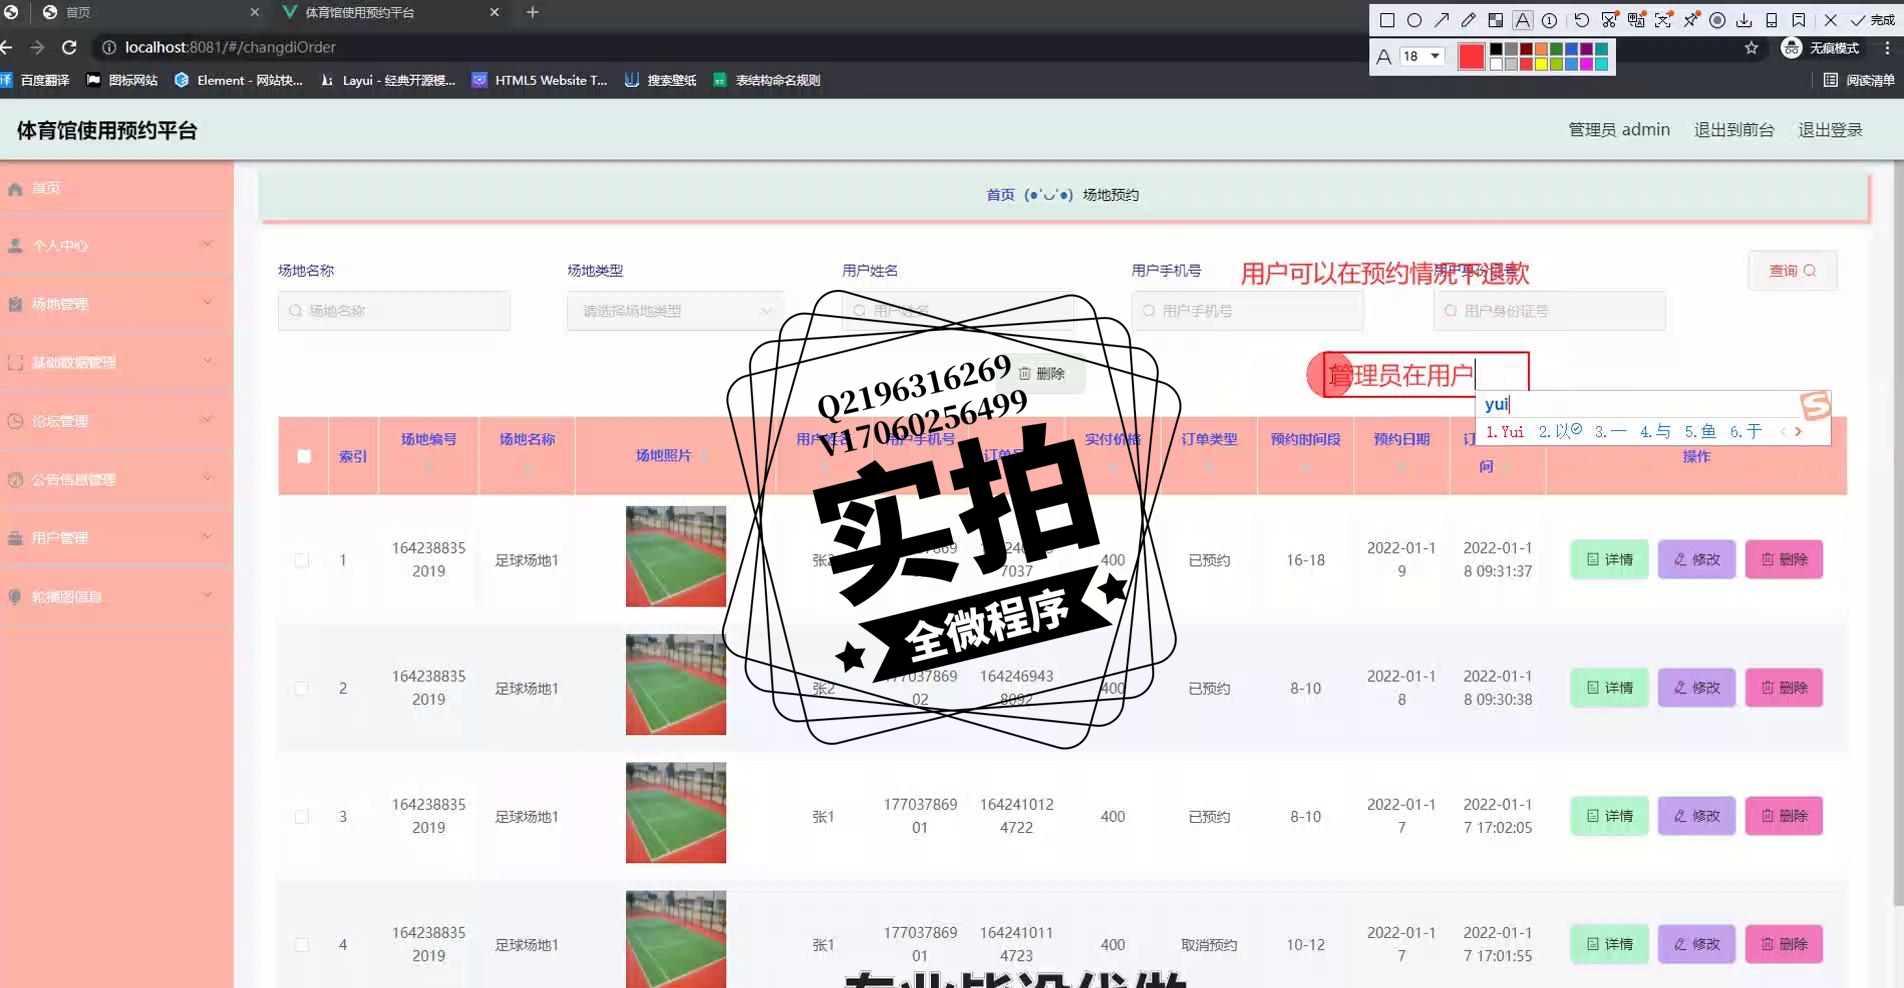Click 修改 button for row 2
The height and width of the screenshot is (988, 1904).
(x=1697, y=687)
